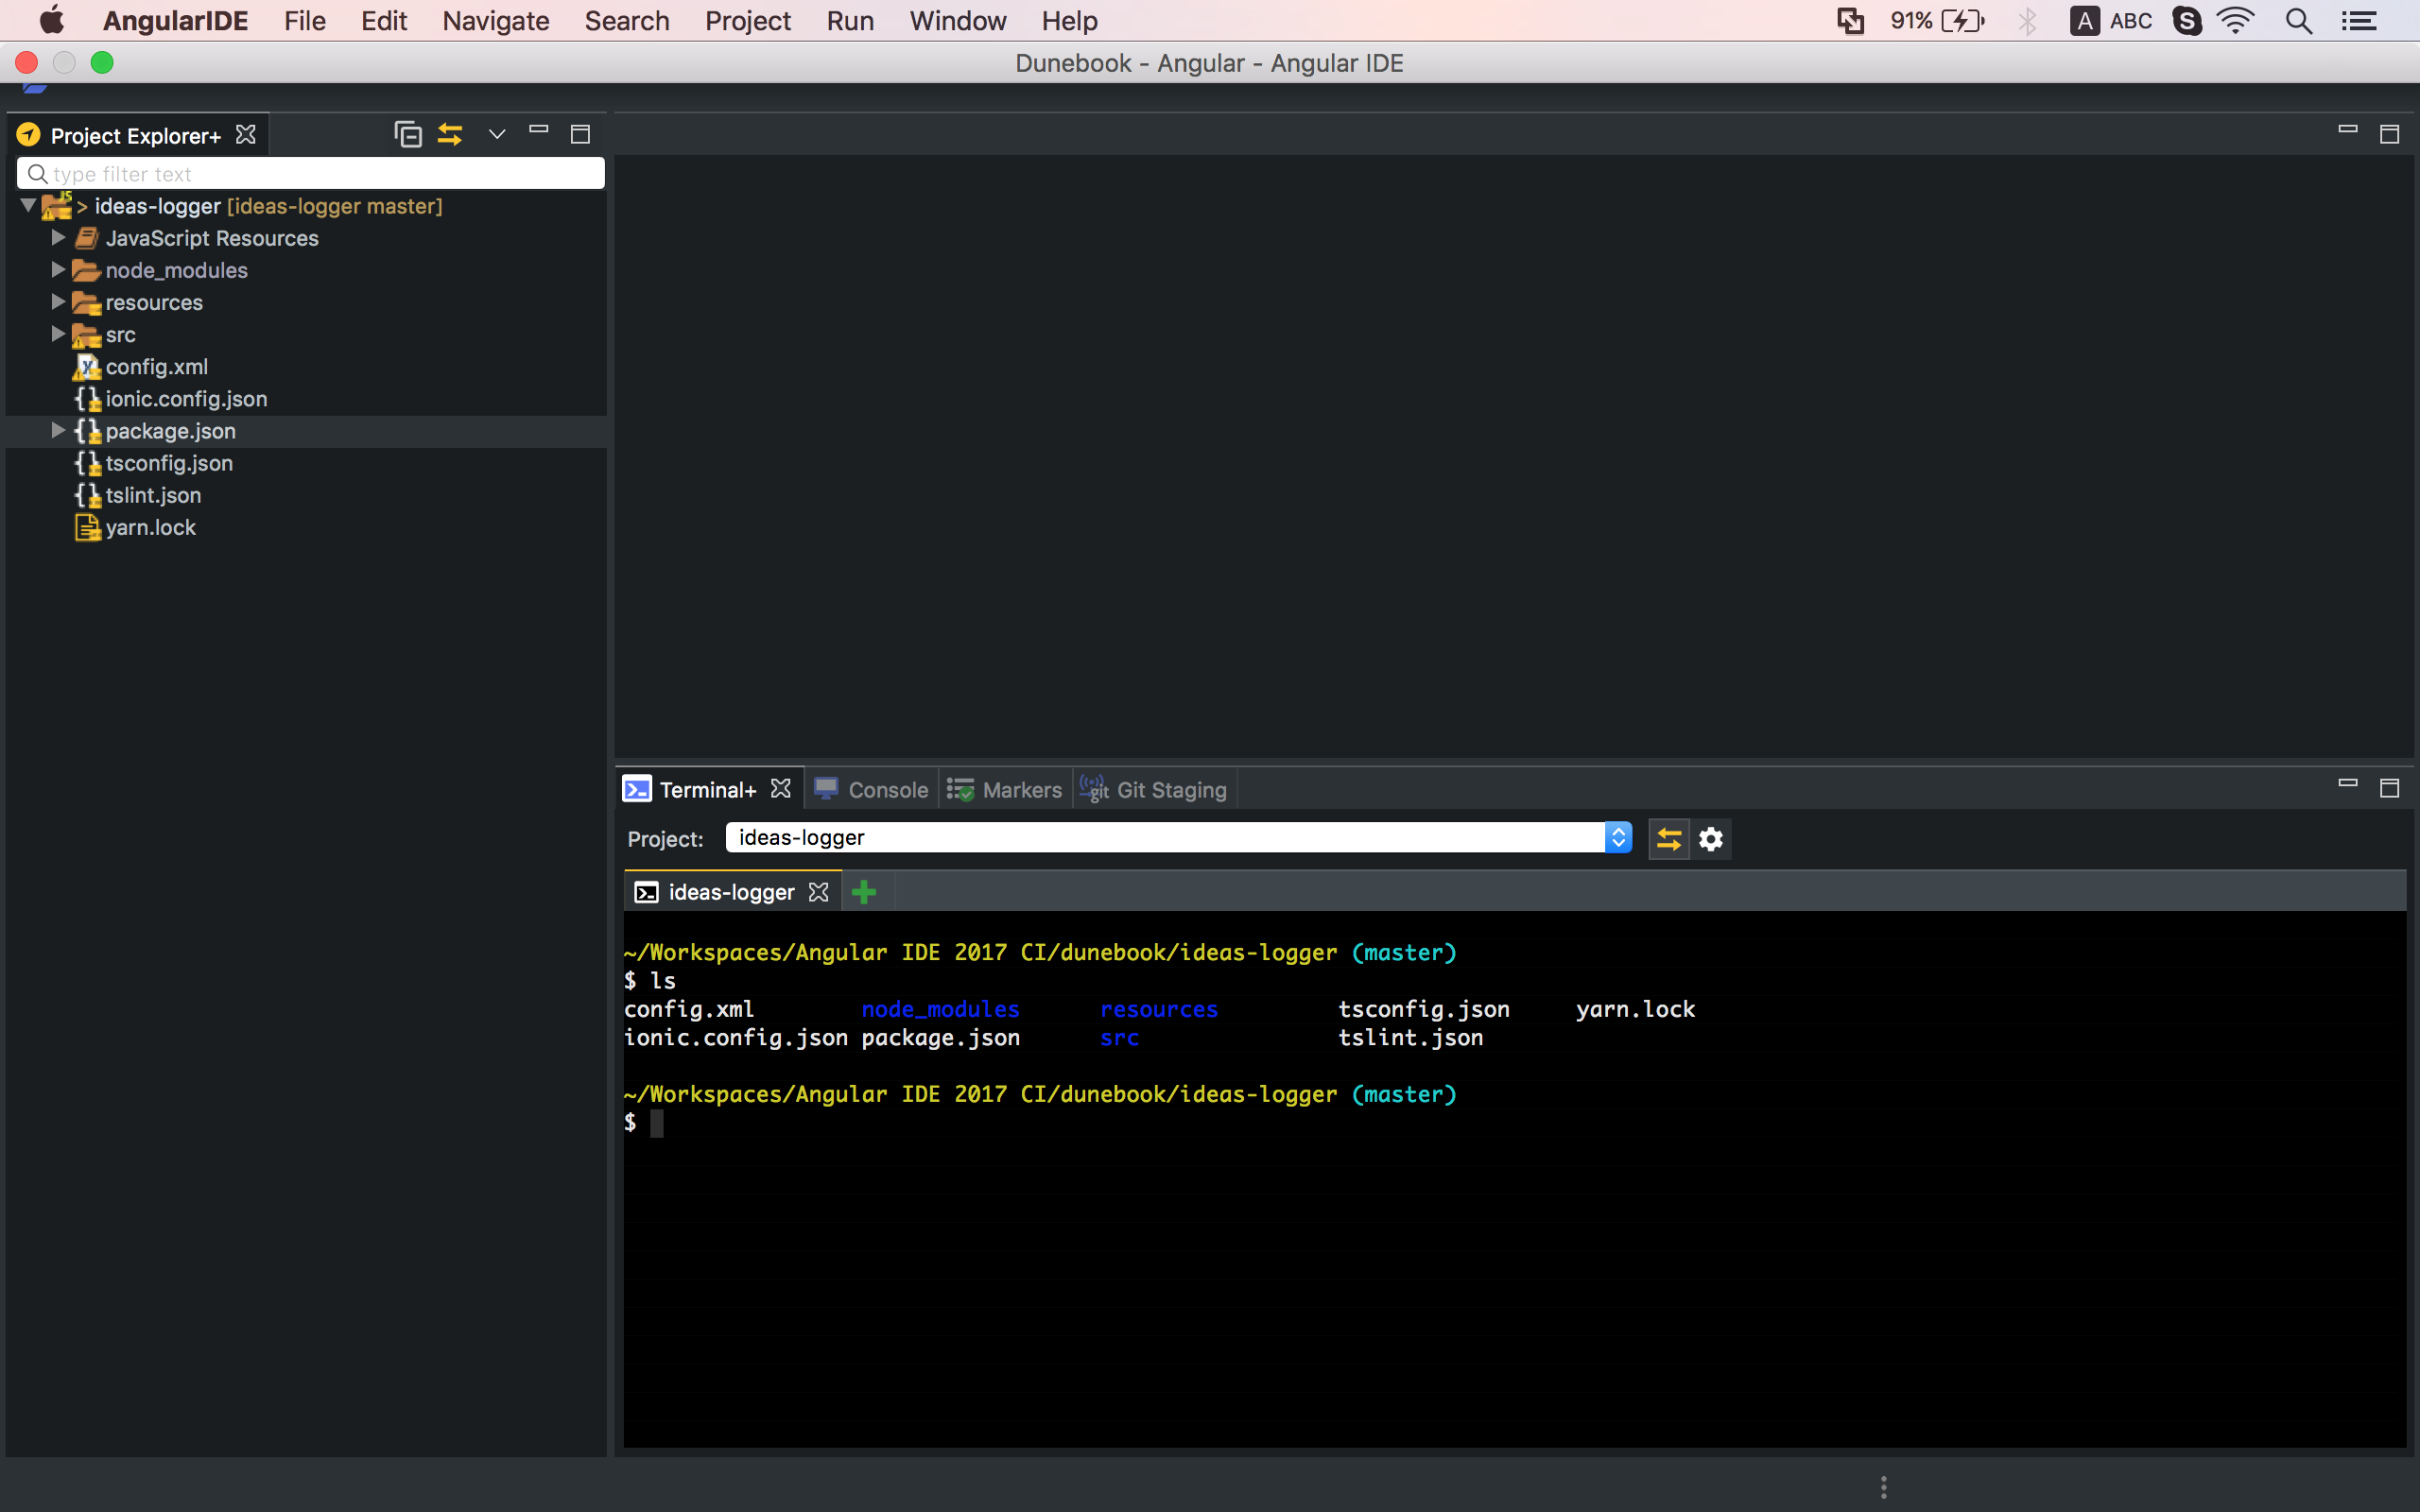The width and height of the screenshot is (2420, 1512).
Task: Click the yarn.lock file icon
Action: [x=87, y=527]
